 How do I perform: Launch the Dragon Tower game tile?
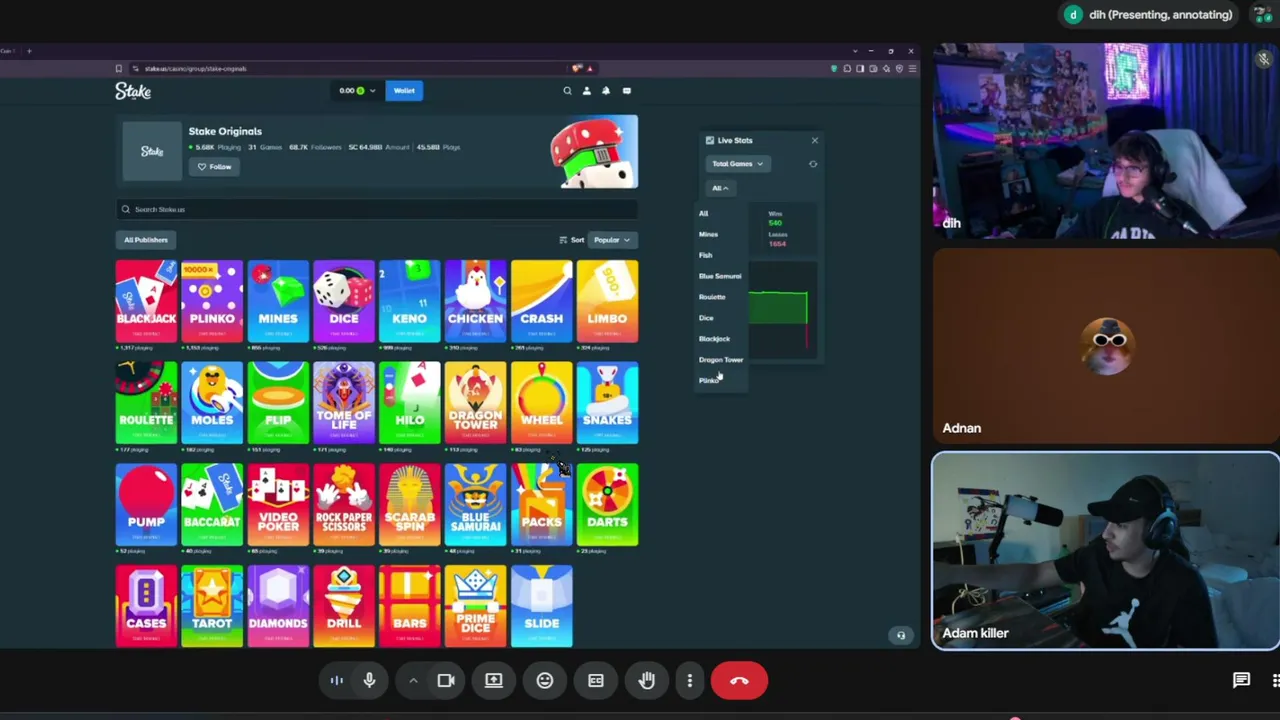[x=476, y=403]
